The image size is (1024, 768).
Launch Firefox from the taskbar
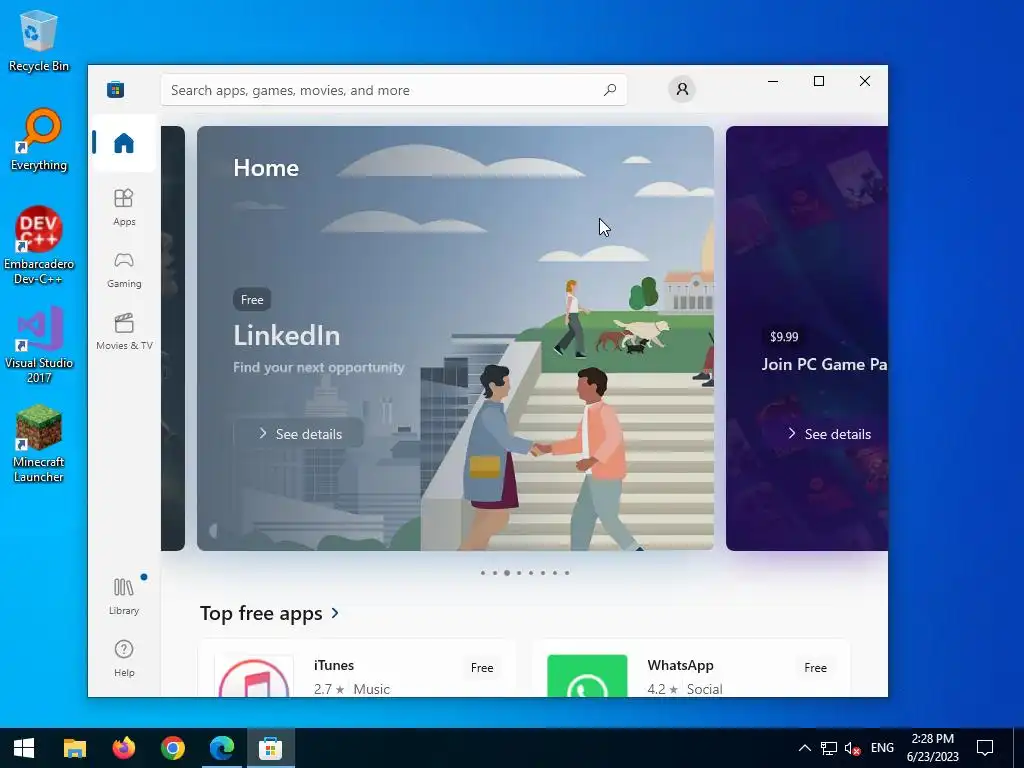[123, 748]
